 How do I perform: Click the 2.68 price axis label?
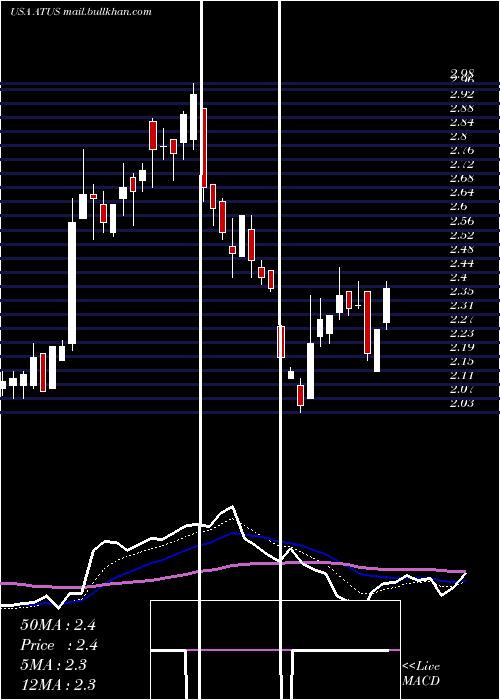(462, 178)
